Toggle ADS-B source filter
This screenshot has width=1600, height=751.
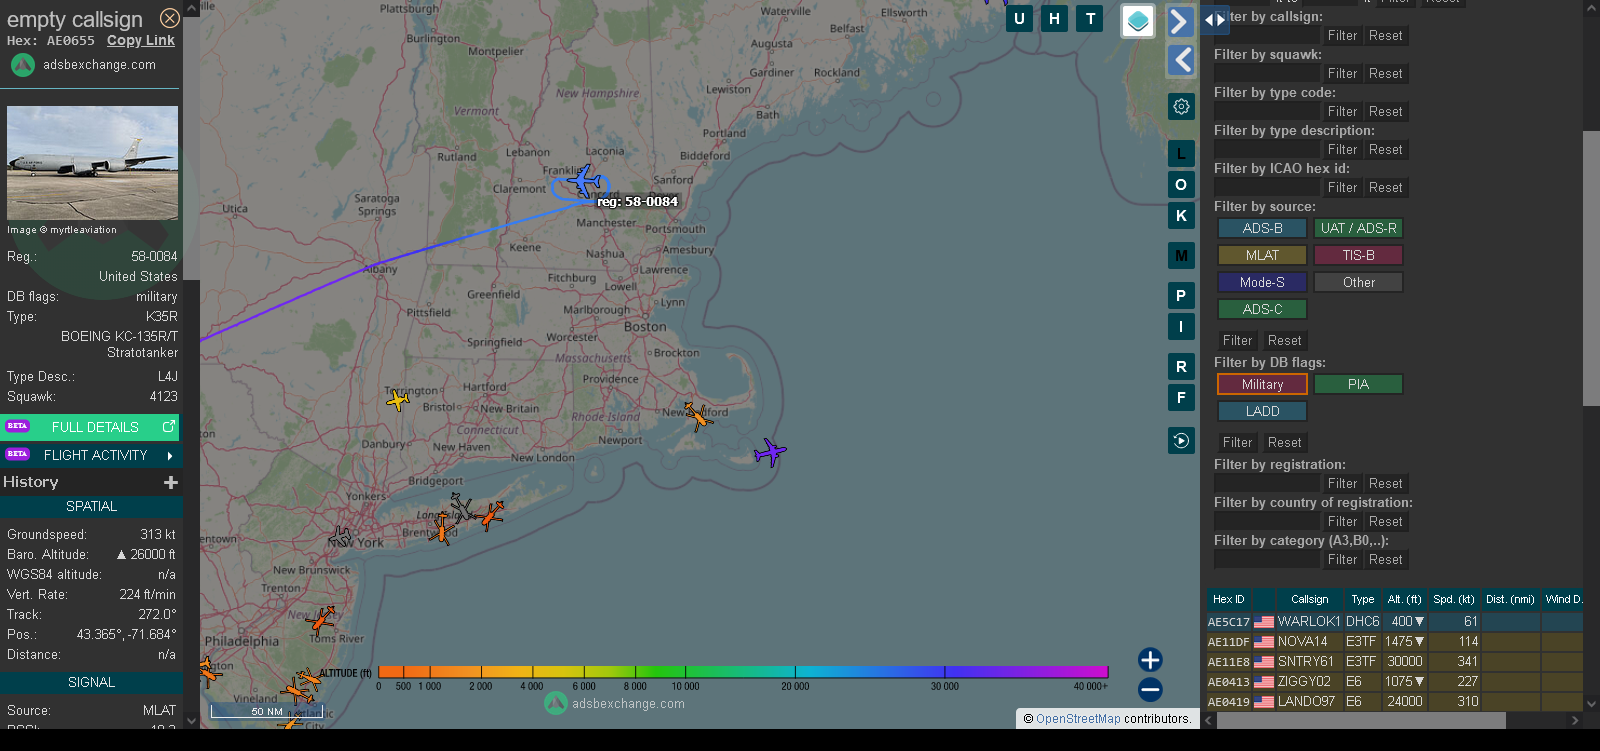pos(1262,228)
